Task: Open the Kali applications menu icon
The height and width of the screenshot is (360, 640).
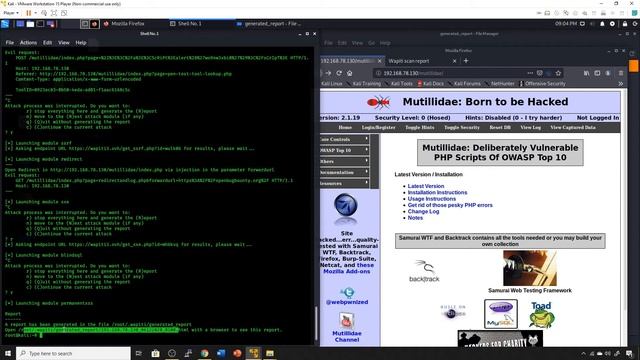Action: [x=5, y=24]
